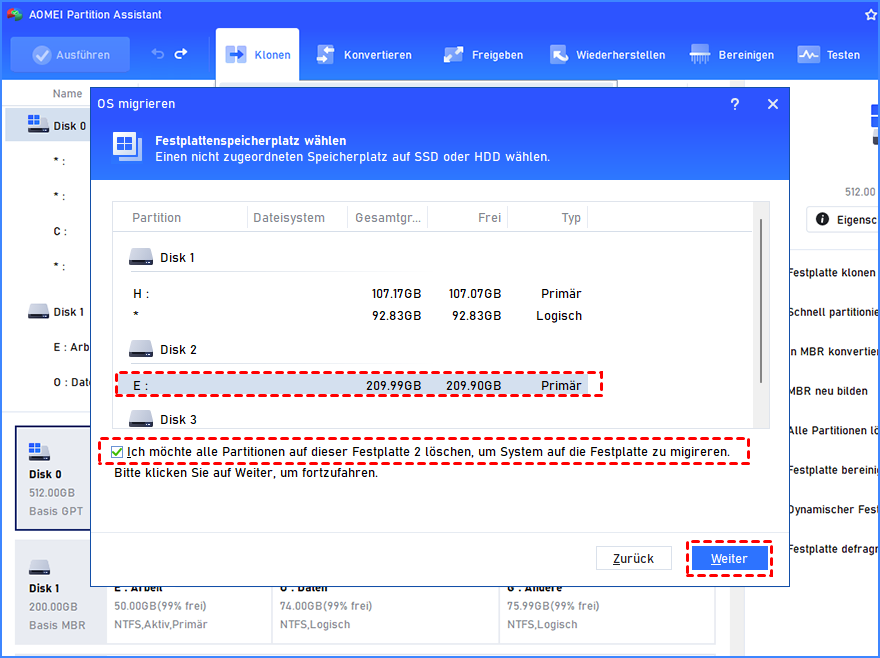Click the help question mark in dialog
This screenshot has width=880, height=658.
coord(735,104)
